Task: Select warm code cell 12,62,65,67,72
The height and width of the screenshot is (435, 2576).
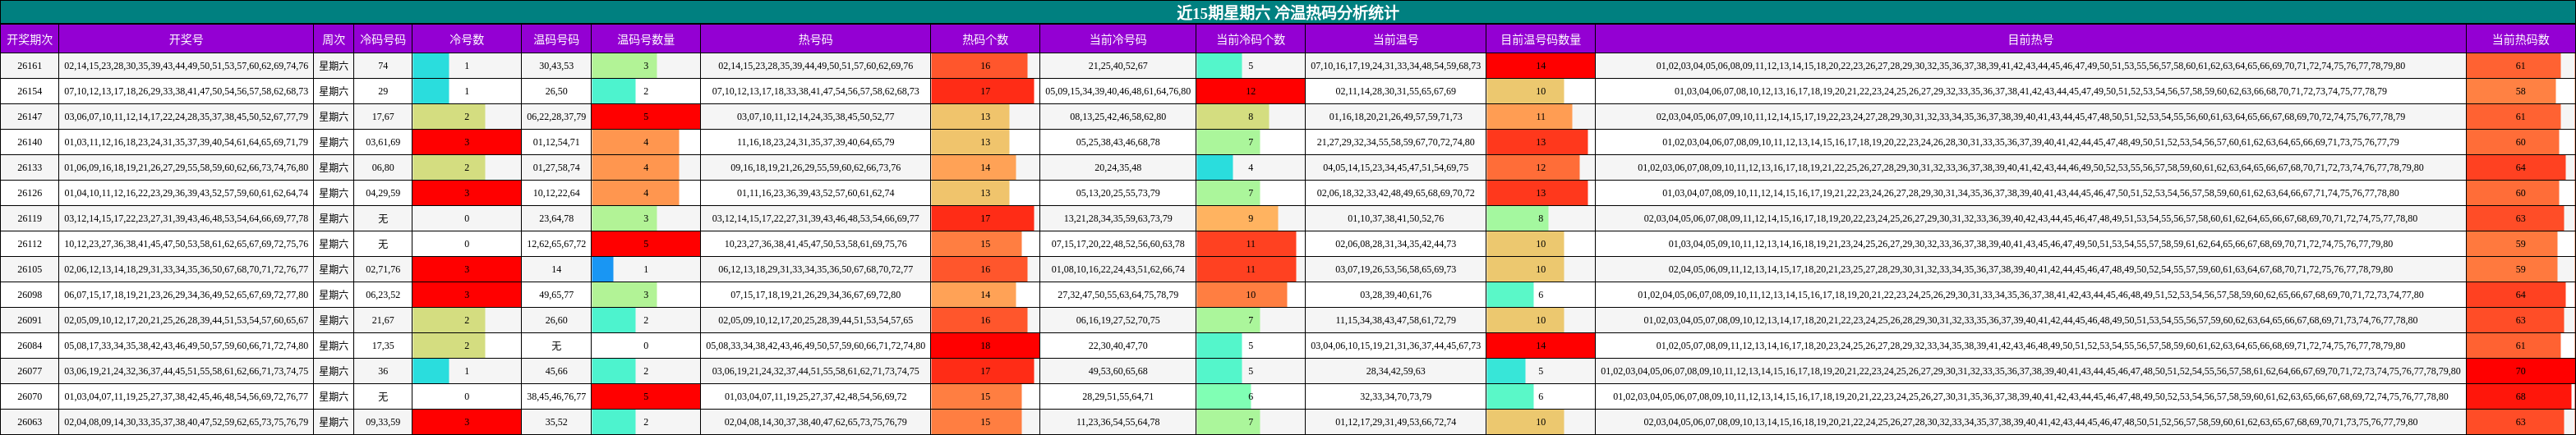Action: click(556, 244)
